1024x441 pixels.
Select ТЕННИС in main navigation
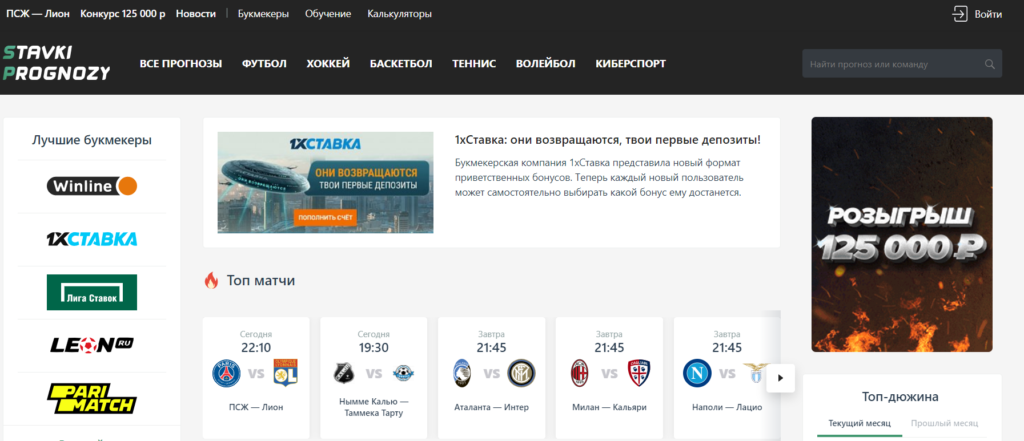pos(474,63)
